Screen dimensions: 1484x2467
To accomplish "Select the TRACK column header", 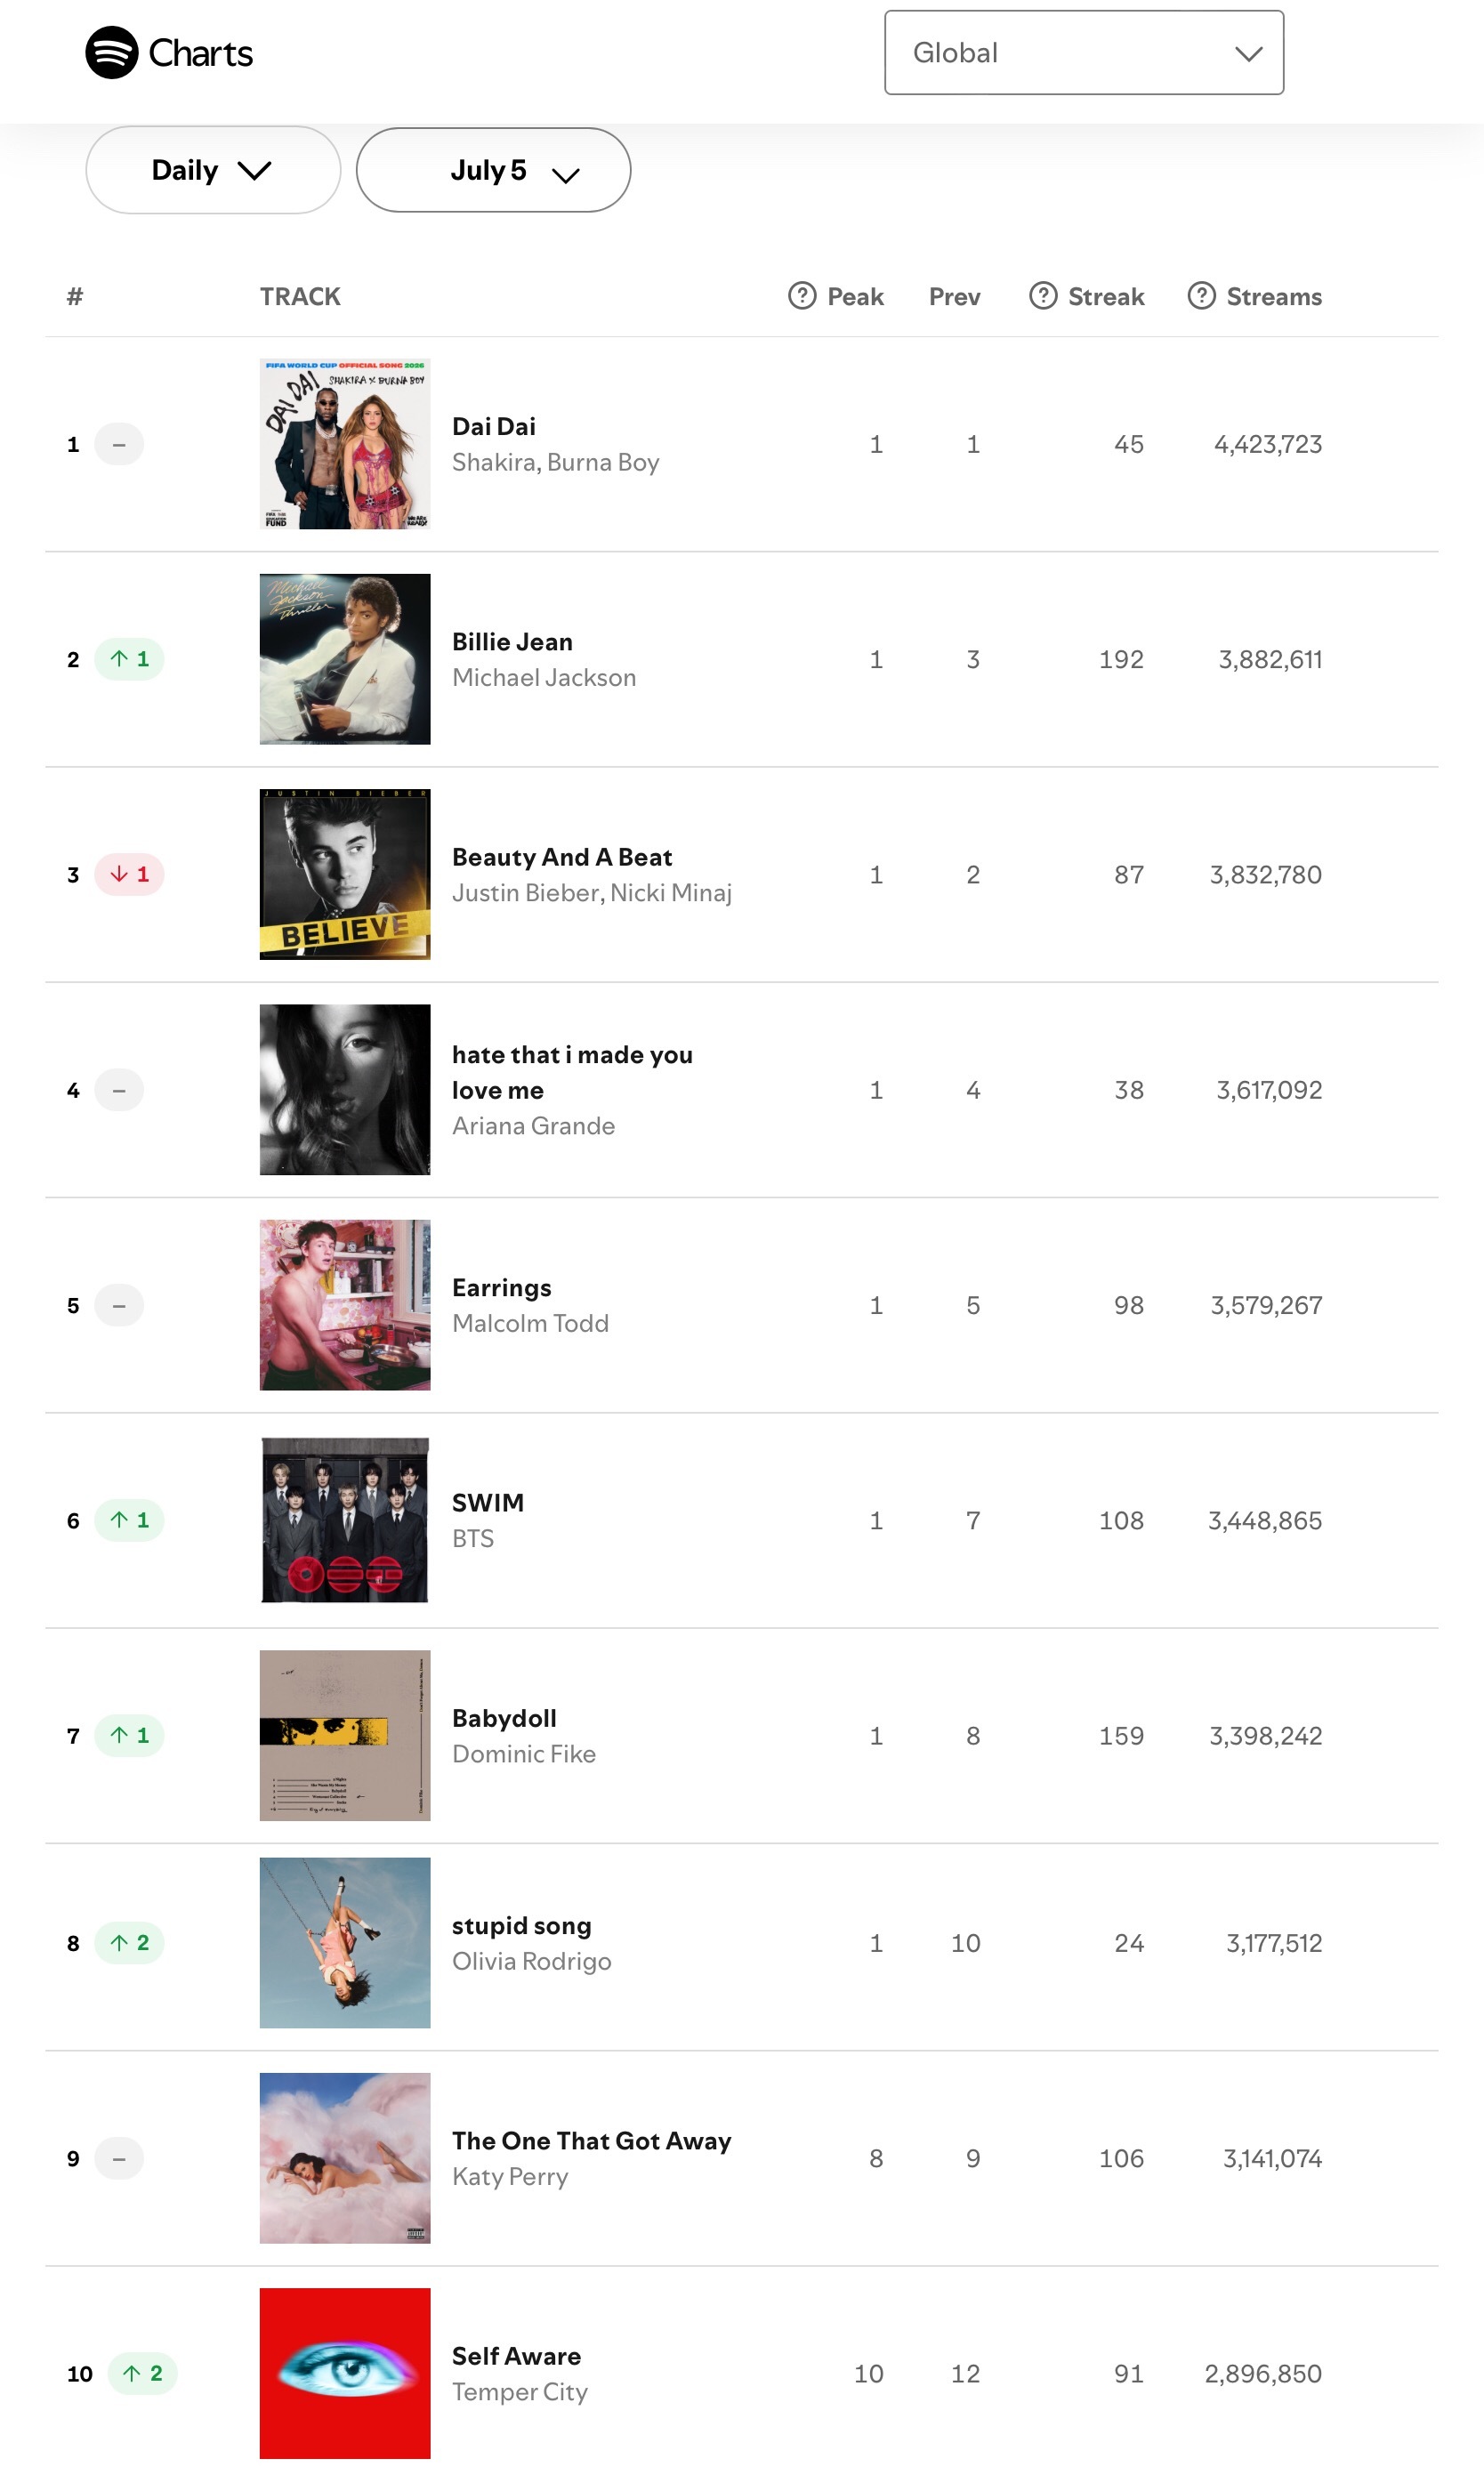I will coord(300,297).
